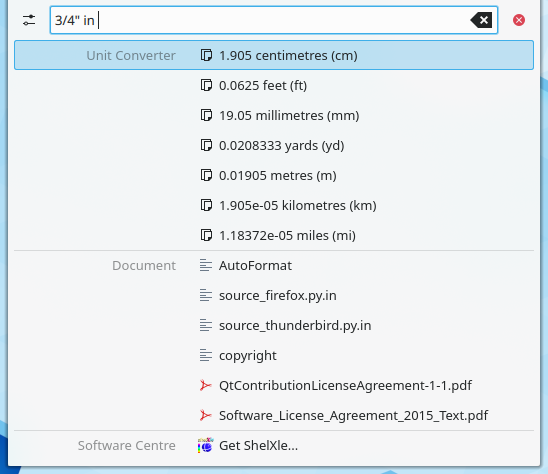Click text icon beside copyright document
The image size is (548, 474).
point(206,356)
